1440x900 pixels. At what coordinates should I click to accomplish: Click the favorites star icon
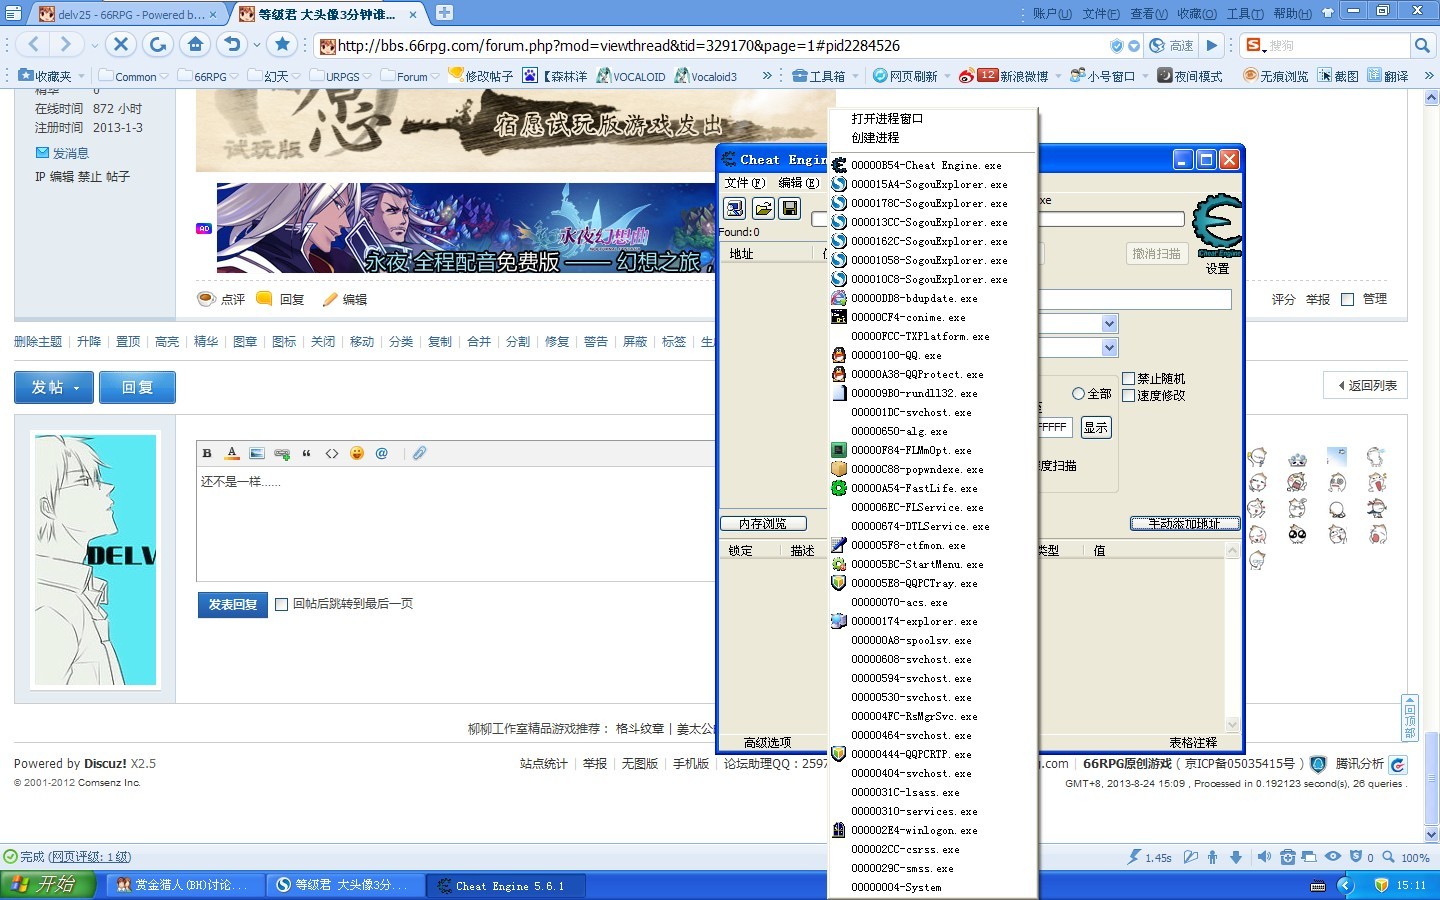283,44
